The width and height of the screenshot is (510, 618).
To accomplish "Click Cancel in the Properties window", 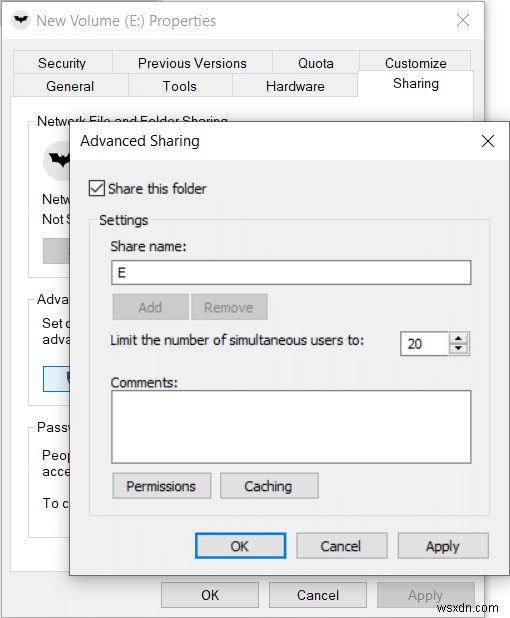I will click(318, 595).
